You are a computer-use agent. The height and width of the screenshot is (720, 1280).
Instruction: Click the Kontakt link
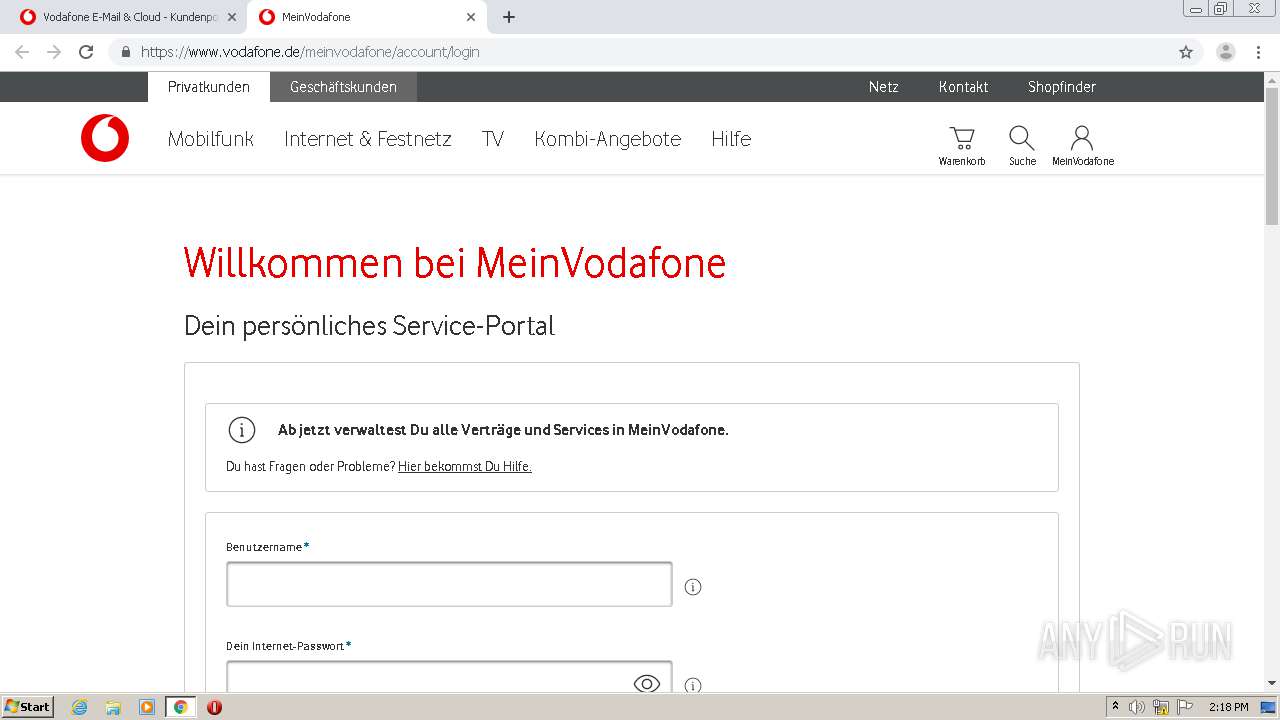pos(964,87)
